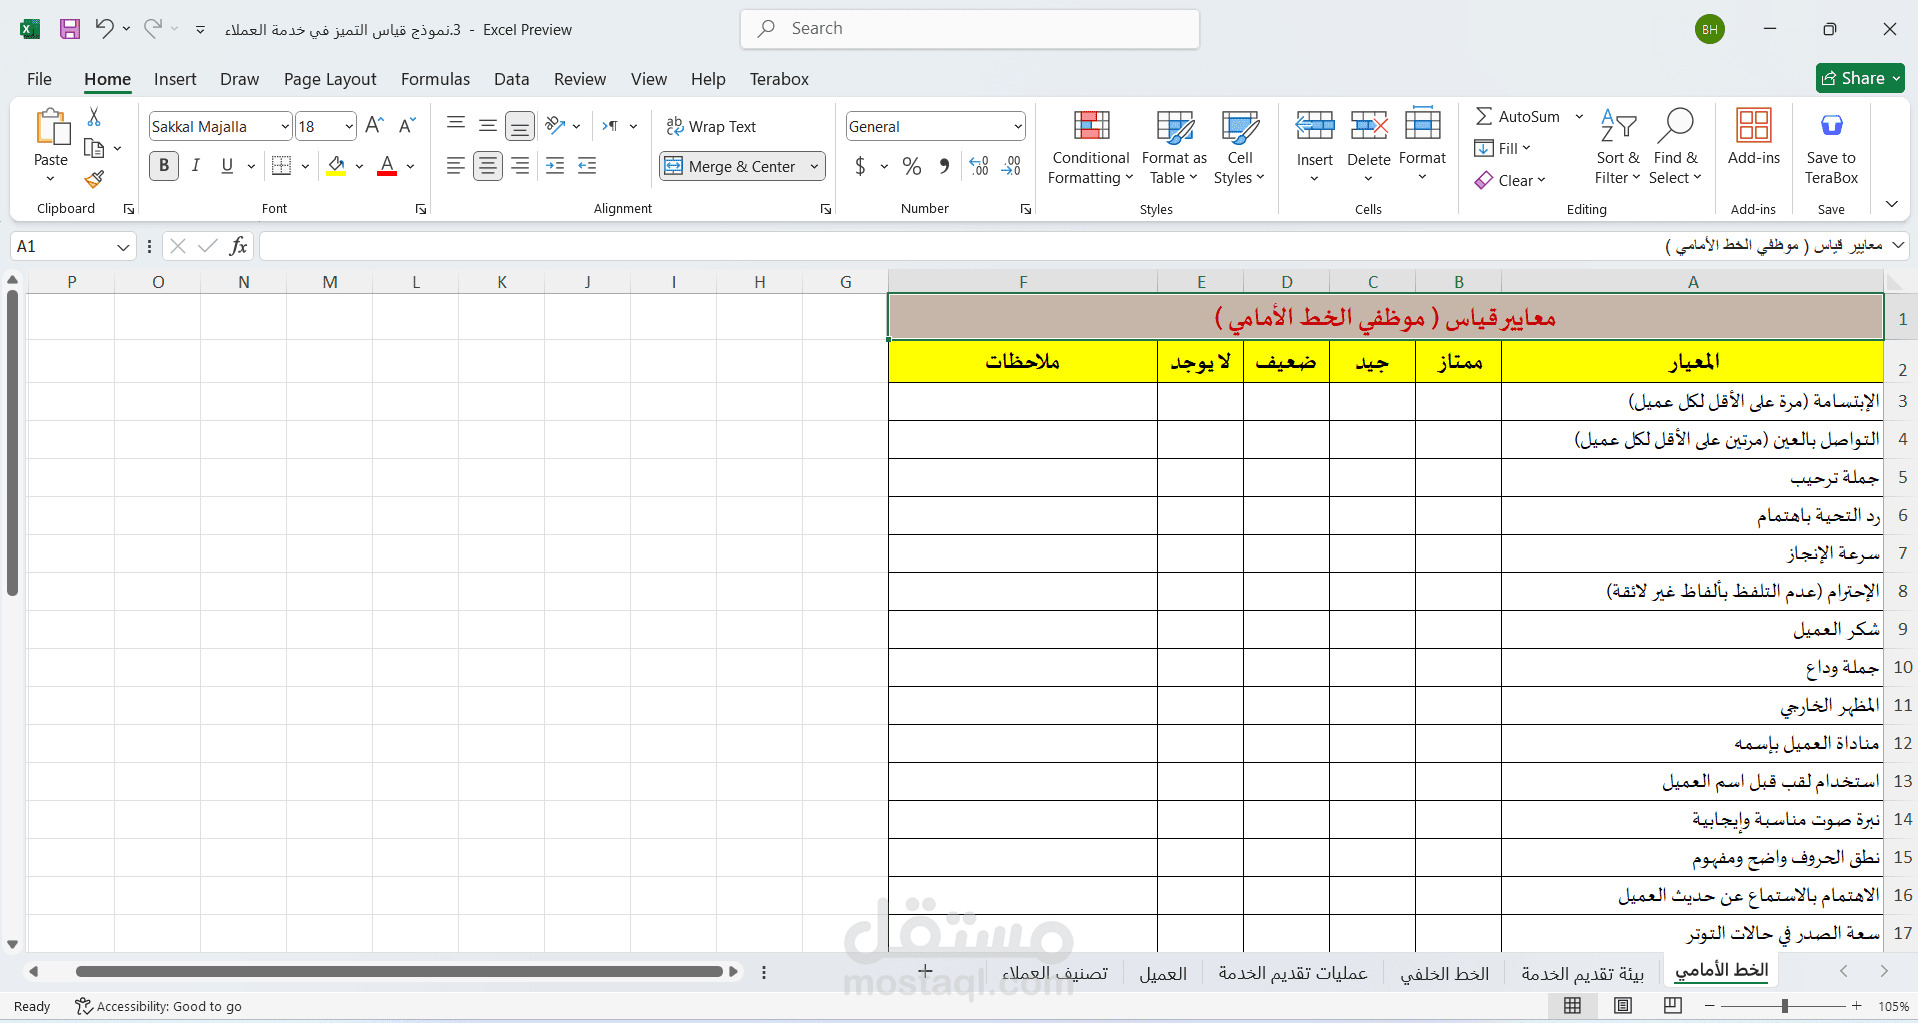Screen dimensions: 1918x1023
Task: Open the Add-ins gallery
Action: (1754, 137)
